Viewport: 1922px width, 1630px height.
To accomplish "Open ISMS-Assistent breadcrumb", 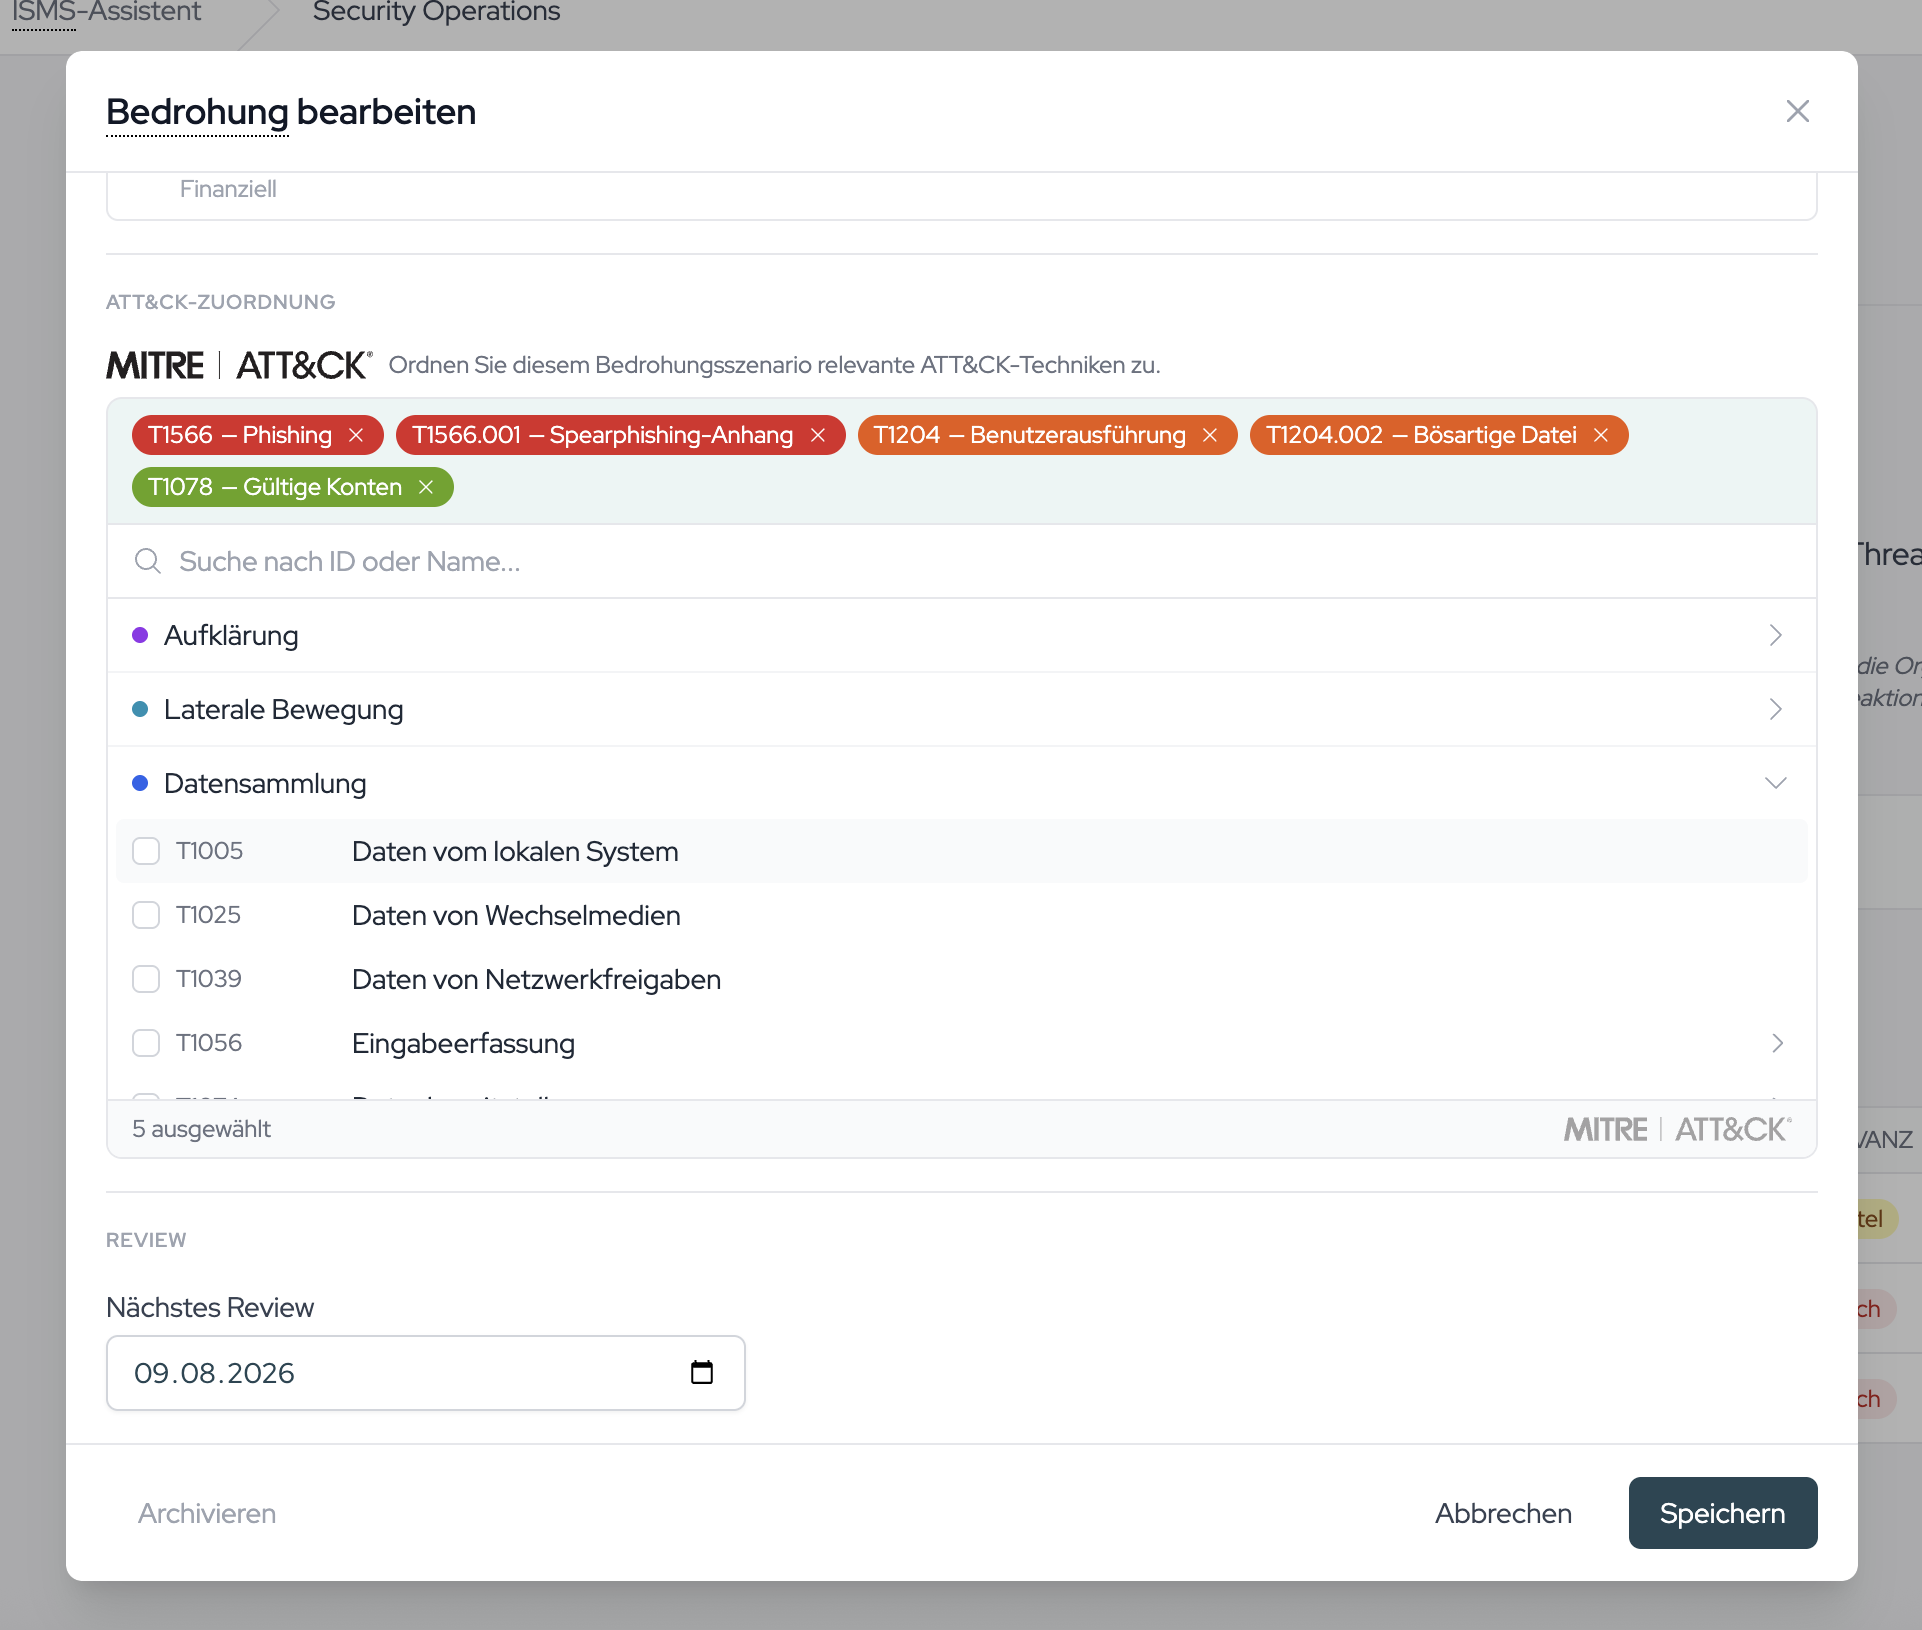I will [x=106, y=12].
